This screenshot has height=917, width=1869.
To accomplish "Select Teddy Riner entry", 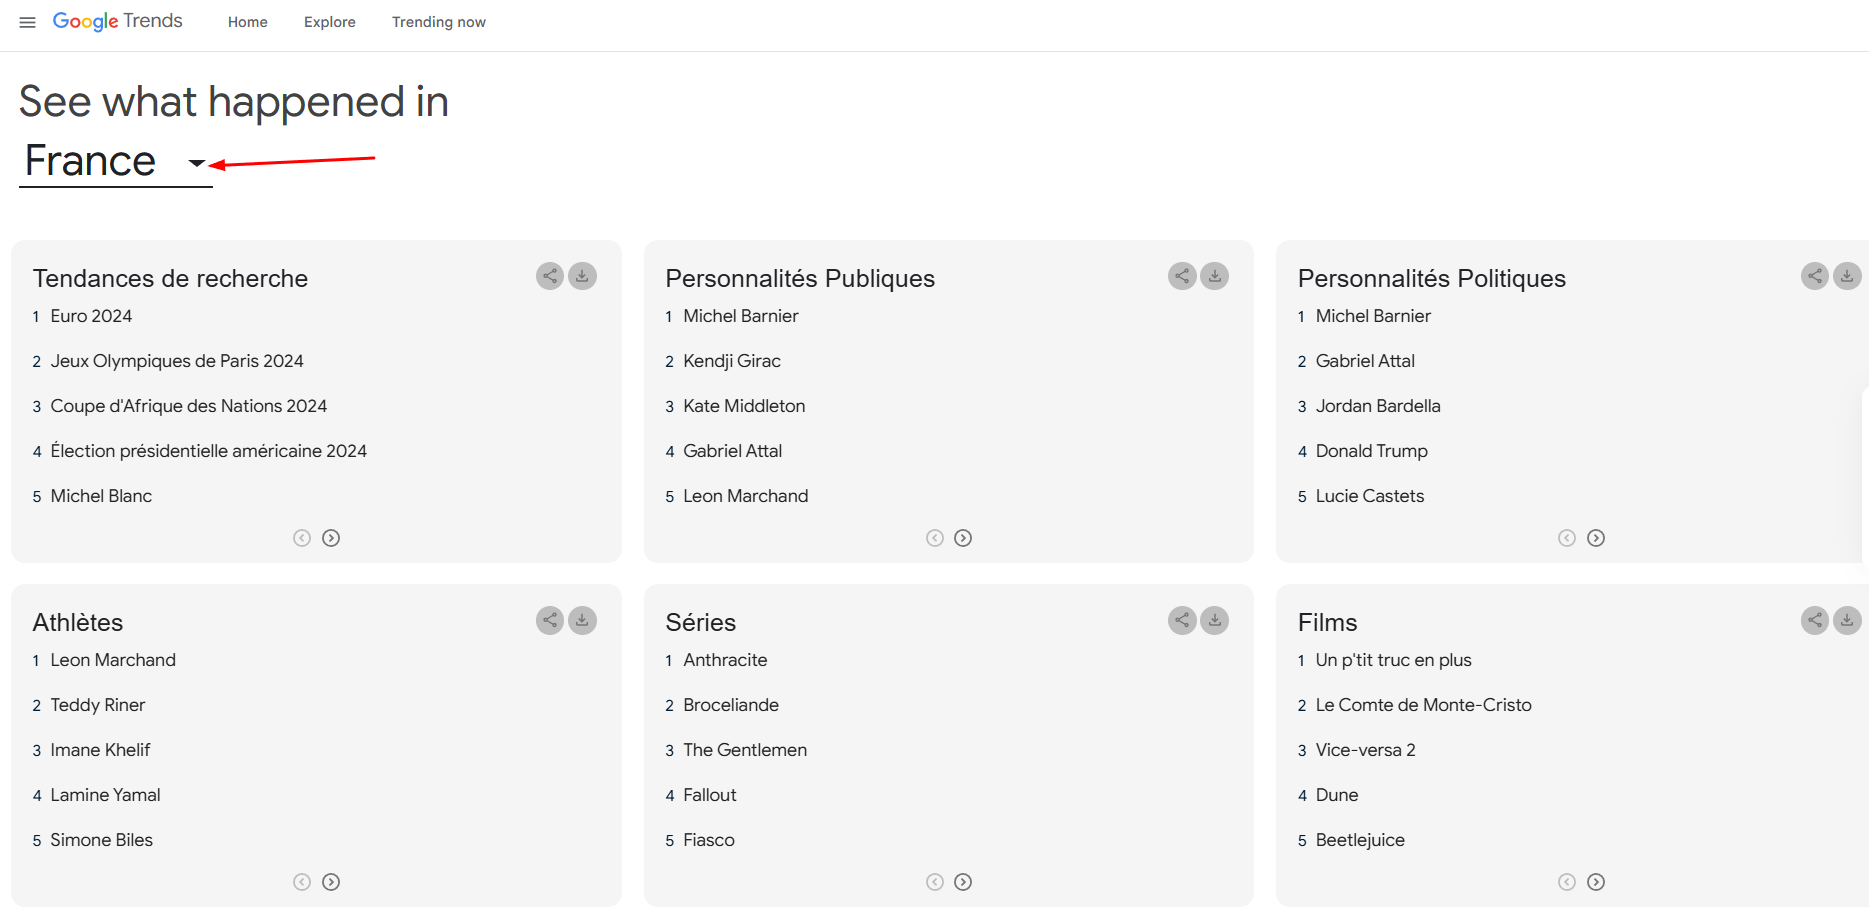I will pos(98,705).
